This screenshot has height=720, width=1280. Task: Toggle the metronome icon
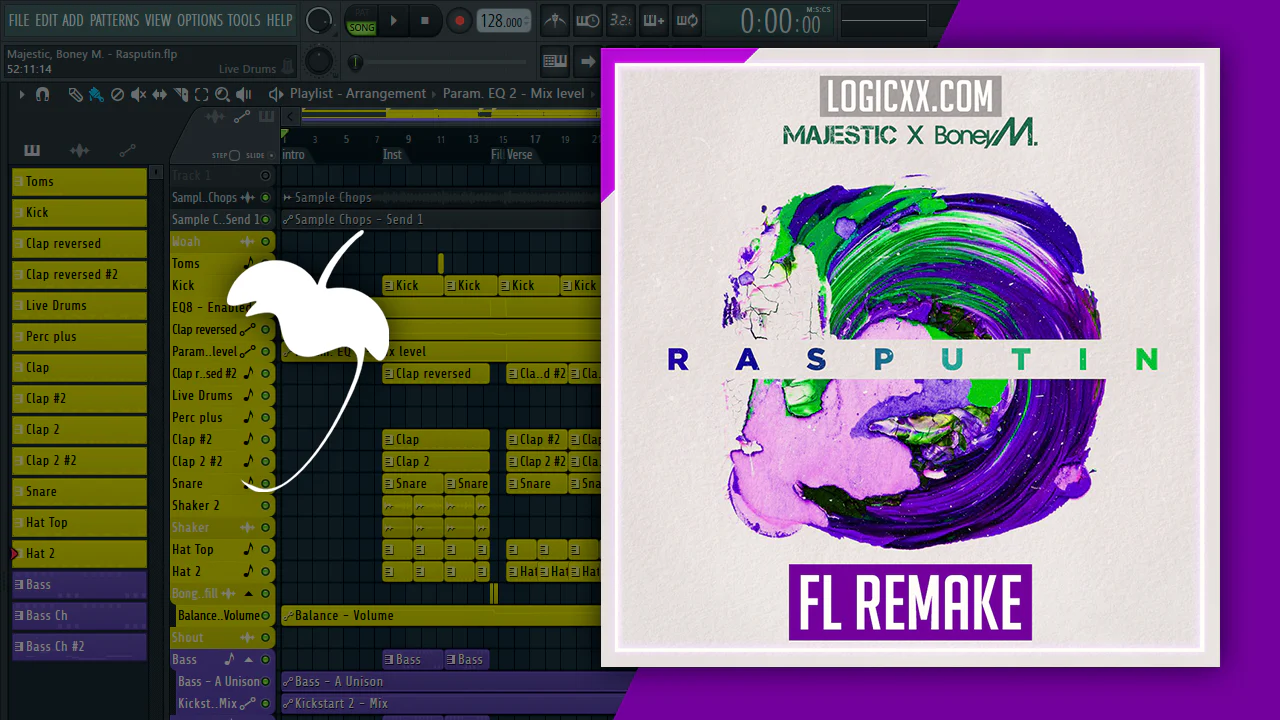tap(554, 20)
